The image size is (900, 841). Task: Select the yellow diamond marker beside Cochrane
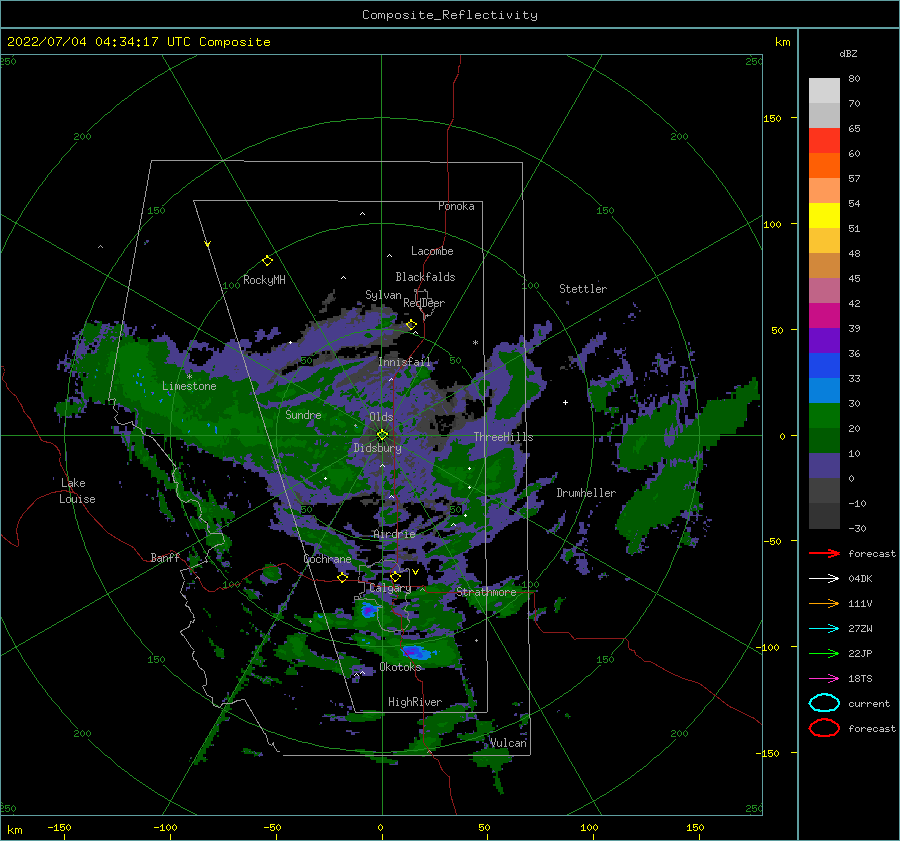tap(343, 578)
